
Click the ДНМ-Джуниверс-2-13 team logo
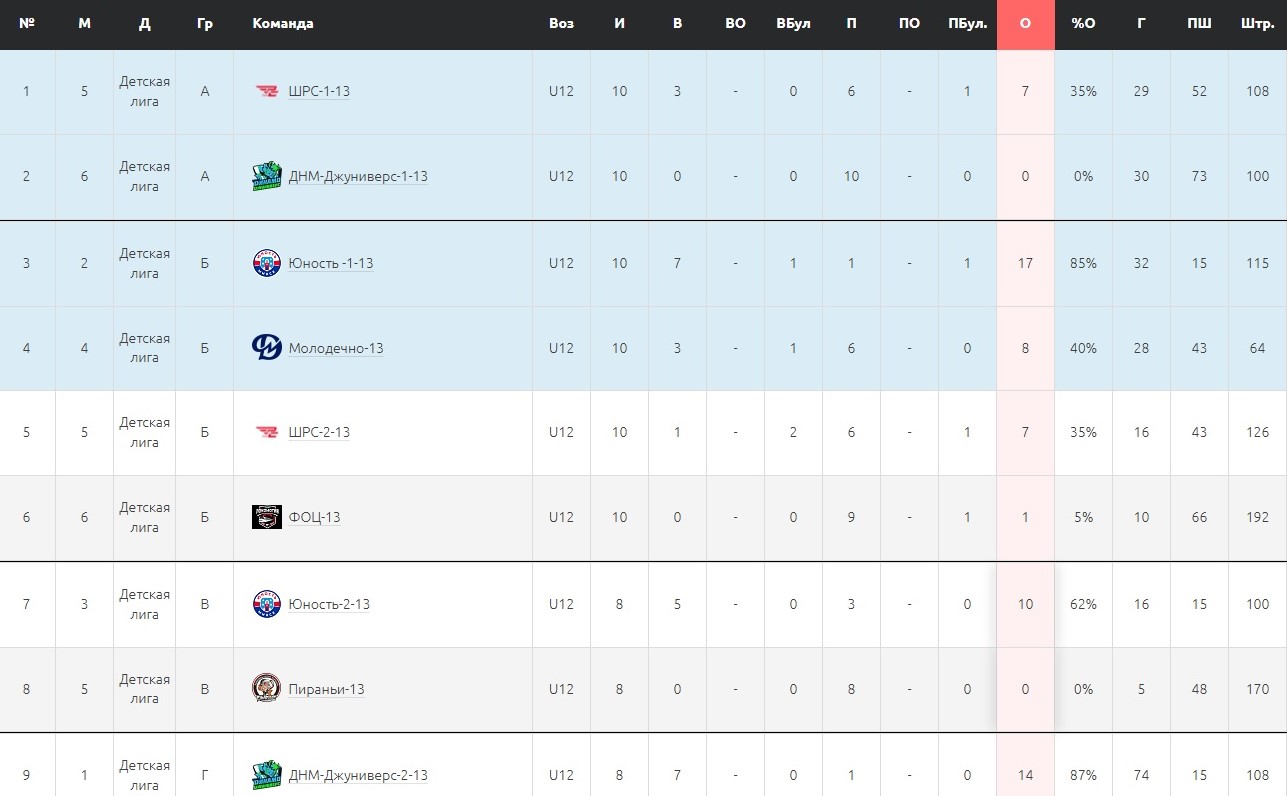coord(267,775)
